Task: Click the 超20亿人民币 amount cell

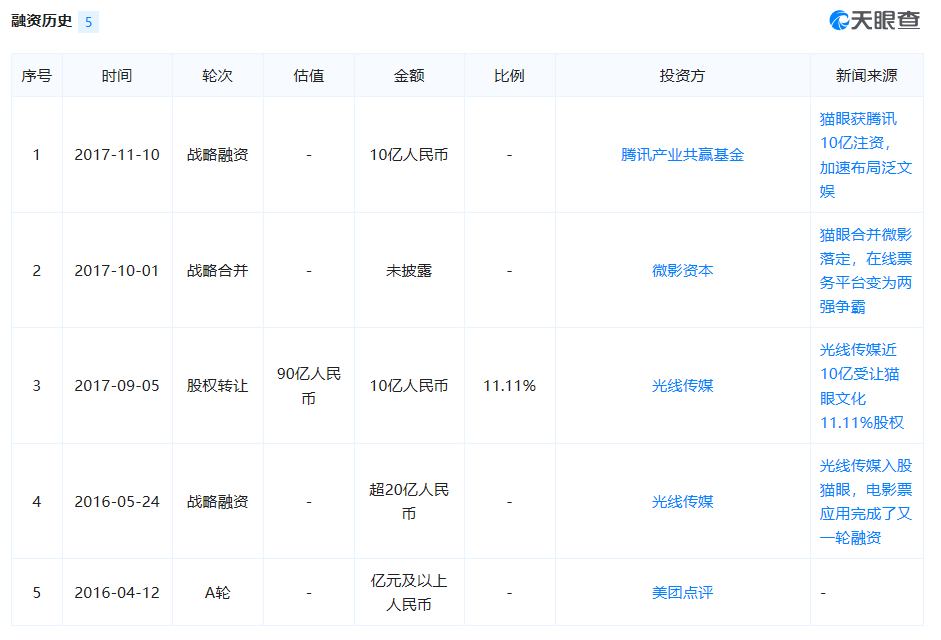Action: point(409,502)
